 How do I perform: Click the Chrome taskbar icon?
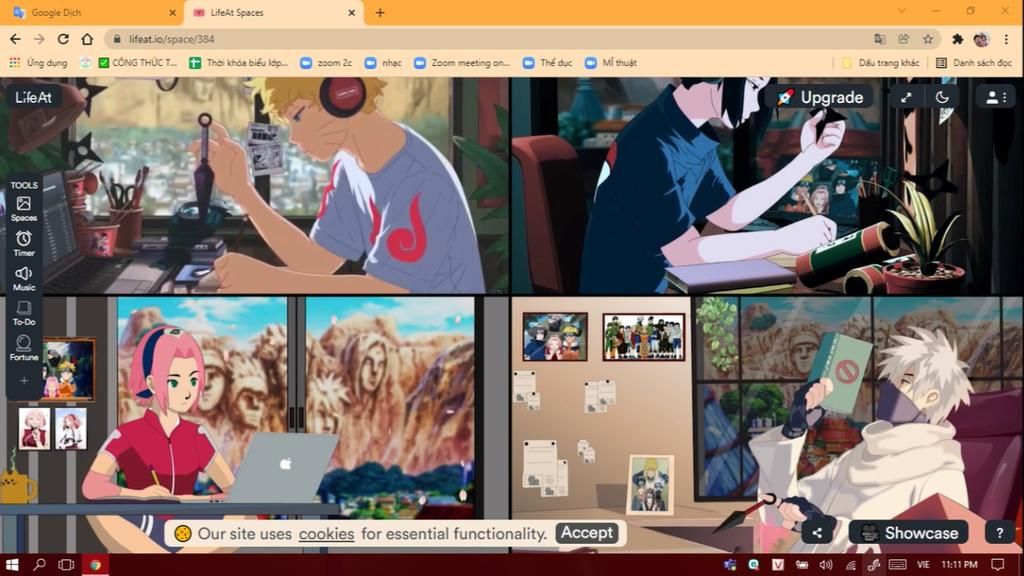[95, 564]
